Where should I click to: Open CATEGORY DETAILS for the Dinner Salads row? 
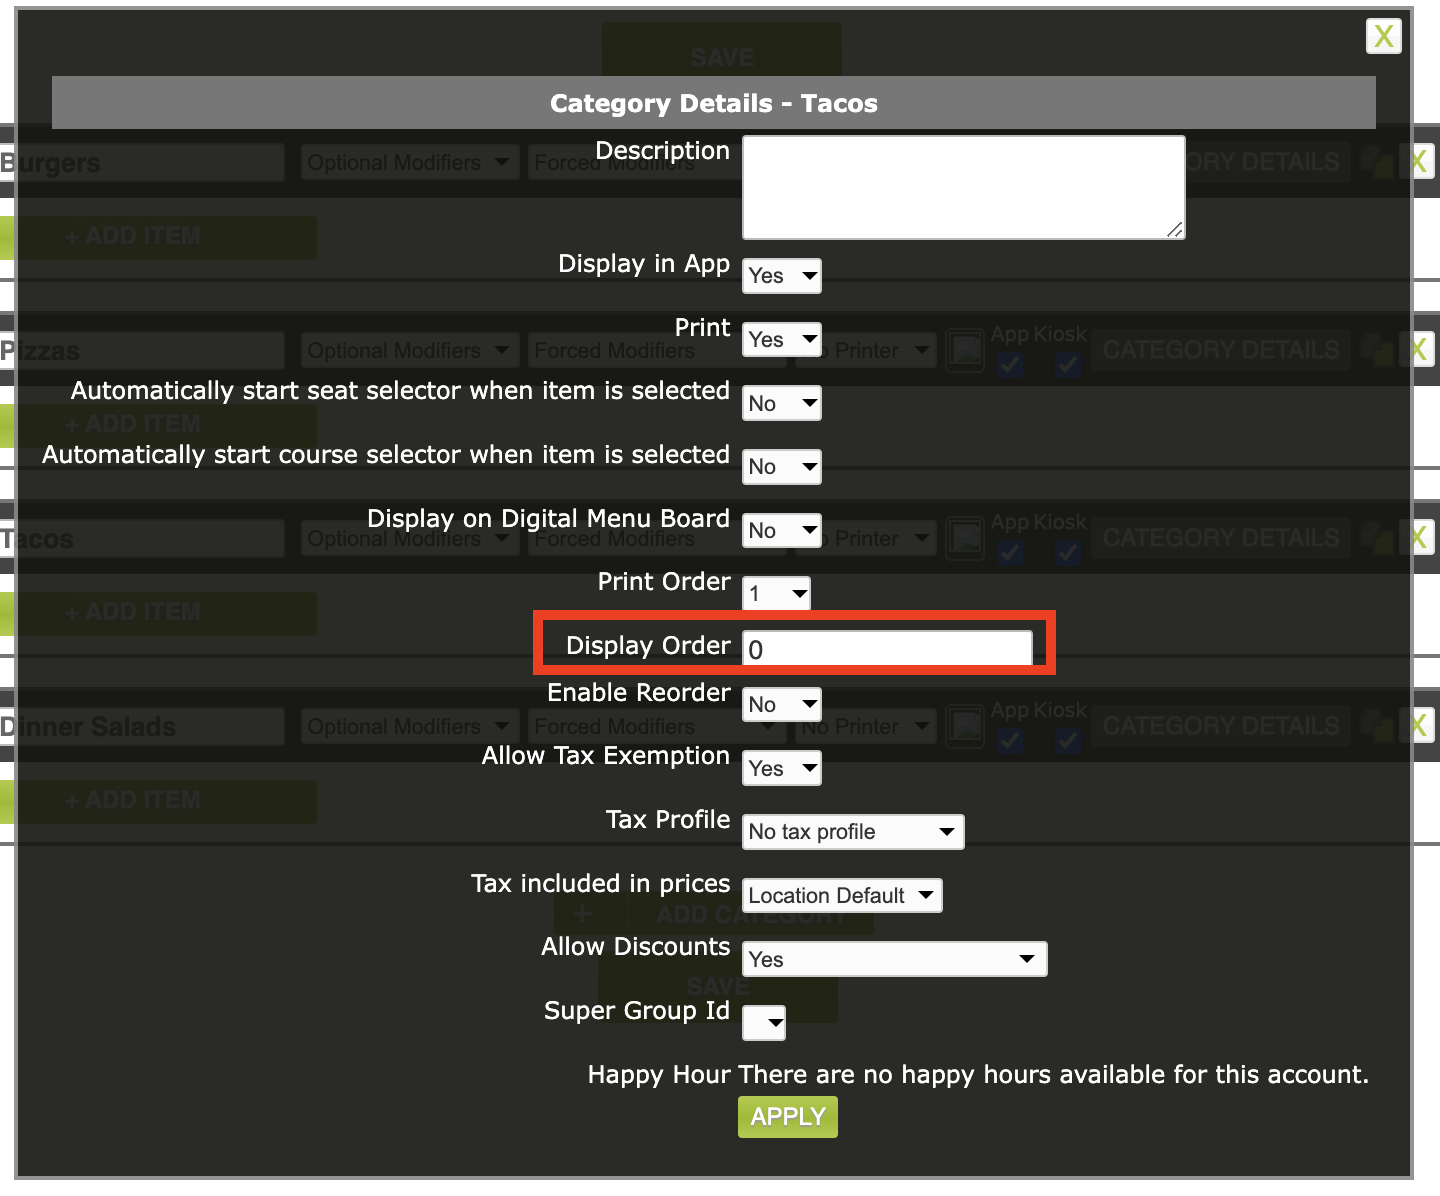[1221, 726]
